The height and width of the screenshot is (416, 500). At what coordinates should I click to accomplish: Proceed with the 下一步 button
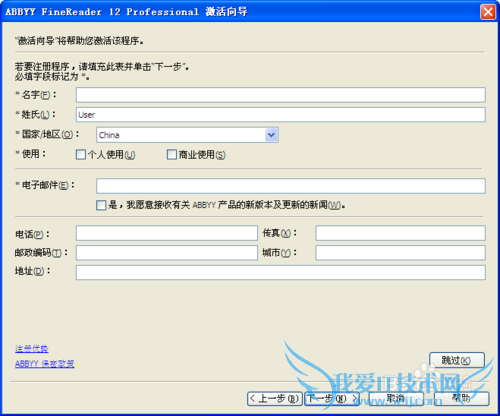(332, 399)
